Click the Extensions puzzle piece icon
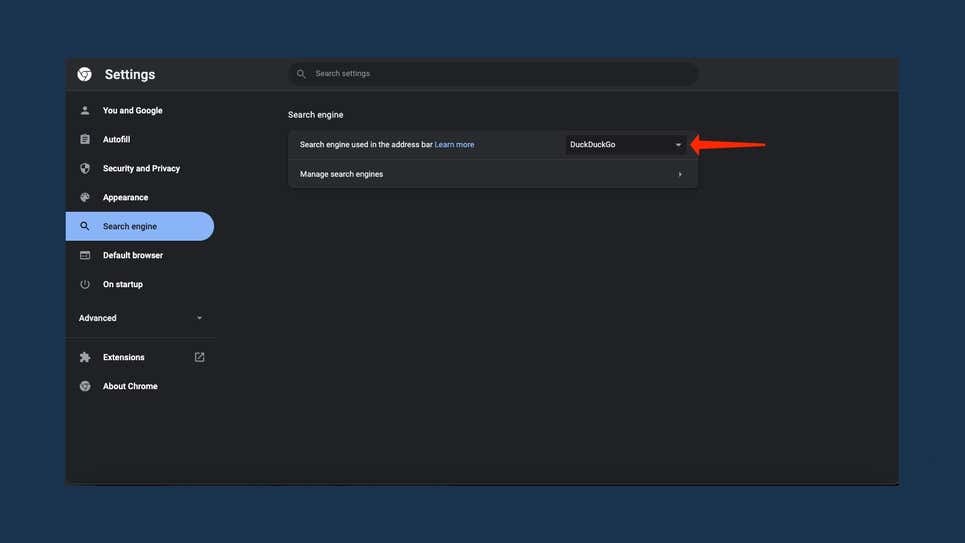 pyautogui.click(x=85, y=358)
